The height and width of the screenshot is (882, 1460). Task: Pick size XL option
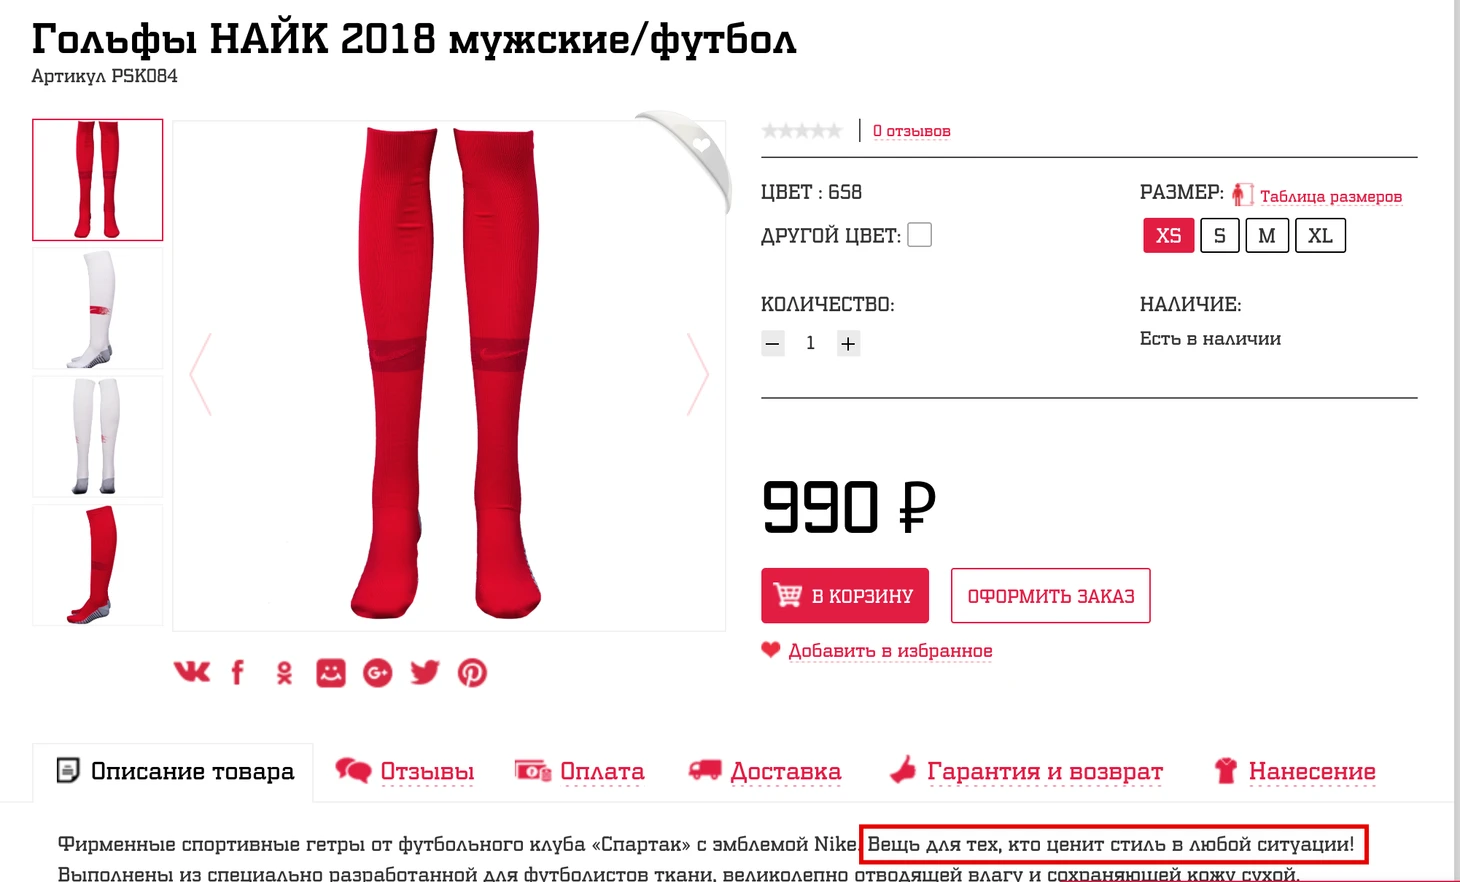coord(1320,236)
